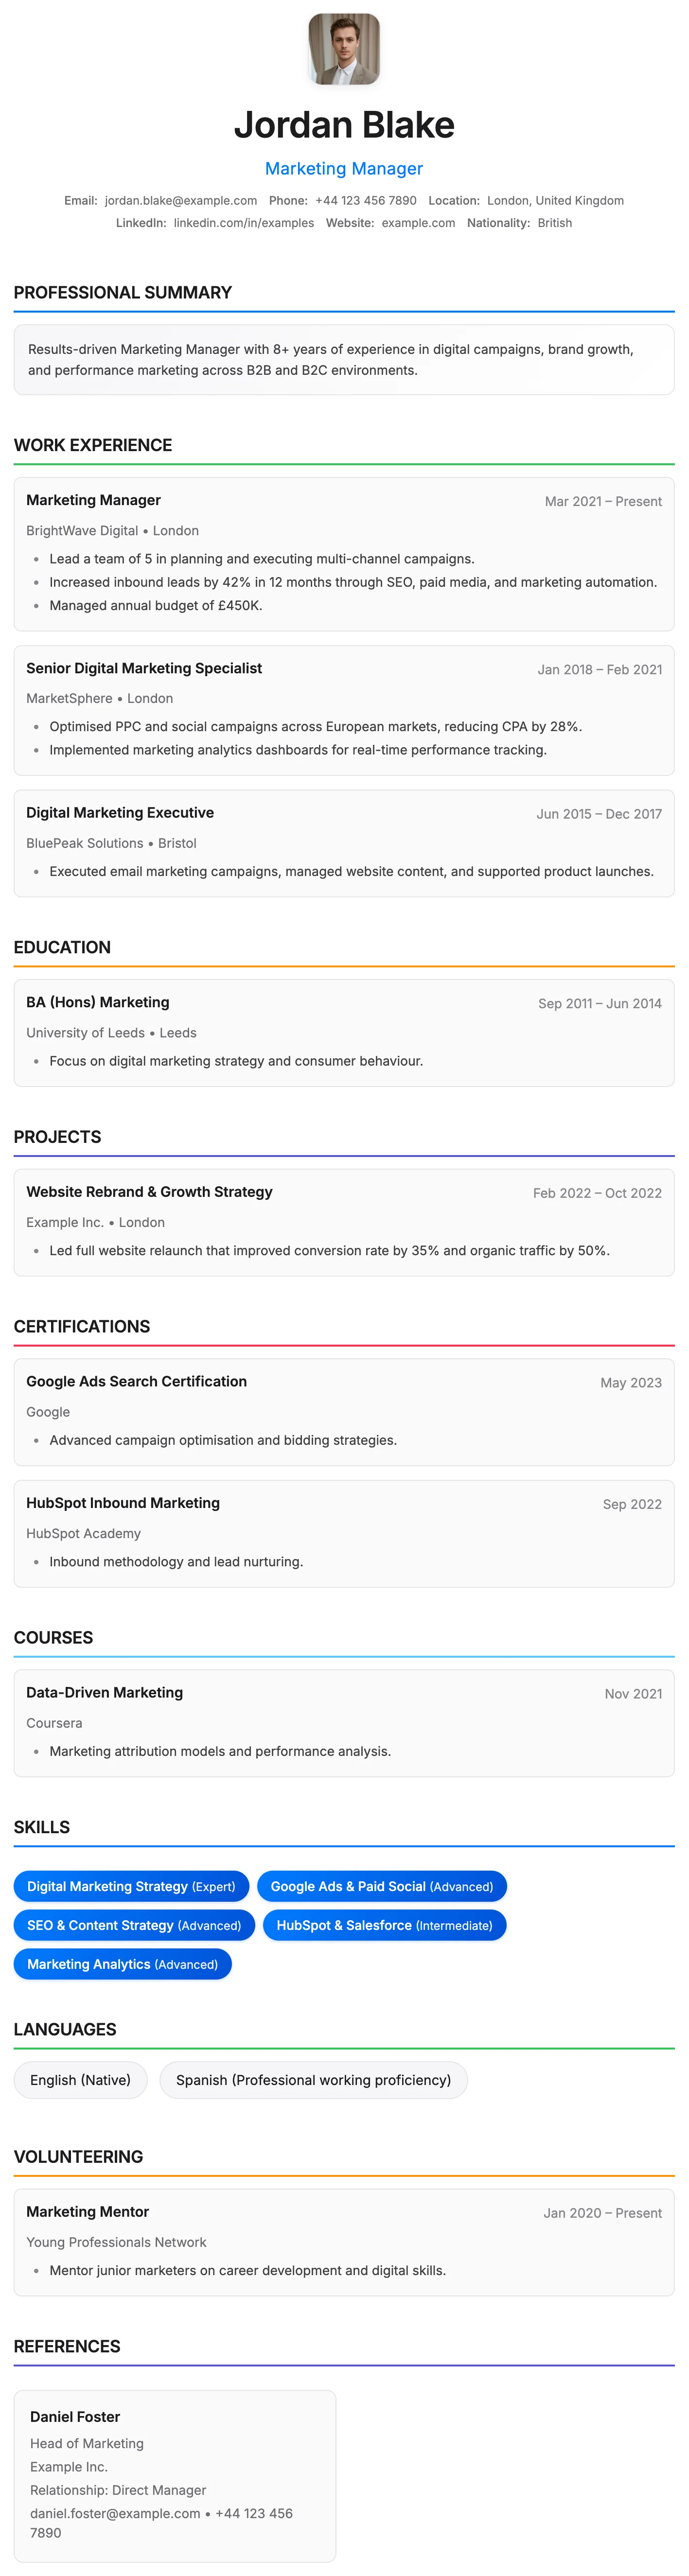Click the HubSpot Inbound Marketing certification title
The width and height of the screenshot is (689, 2576).
(123, 1503)
